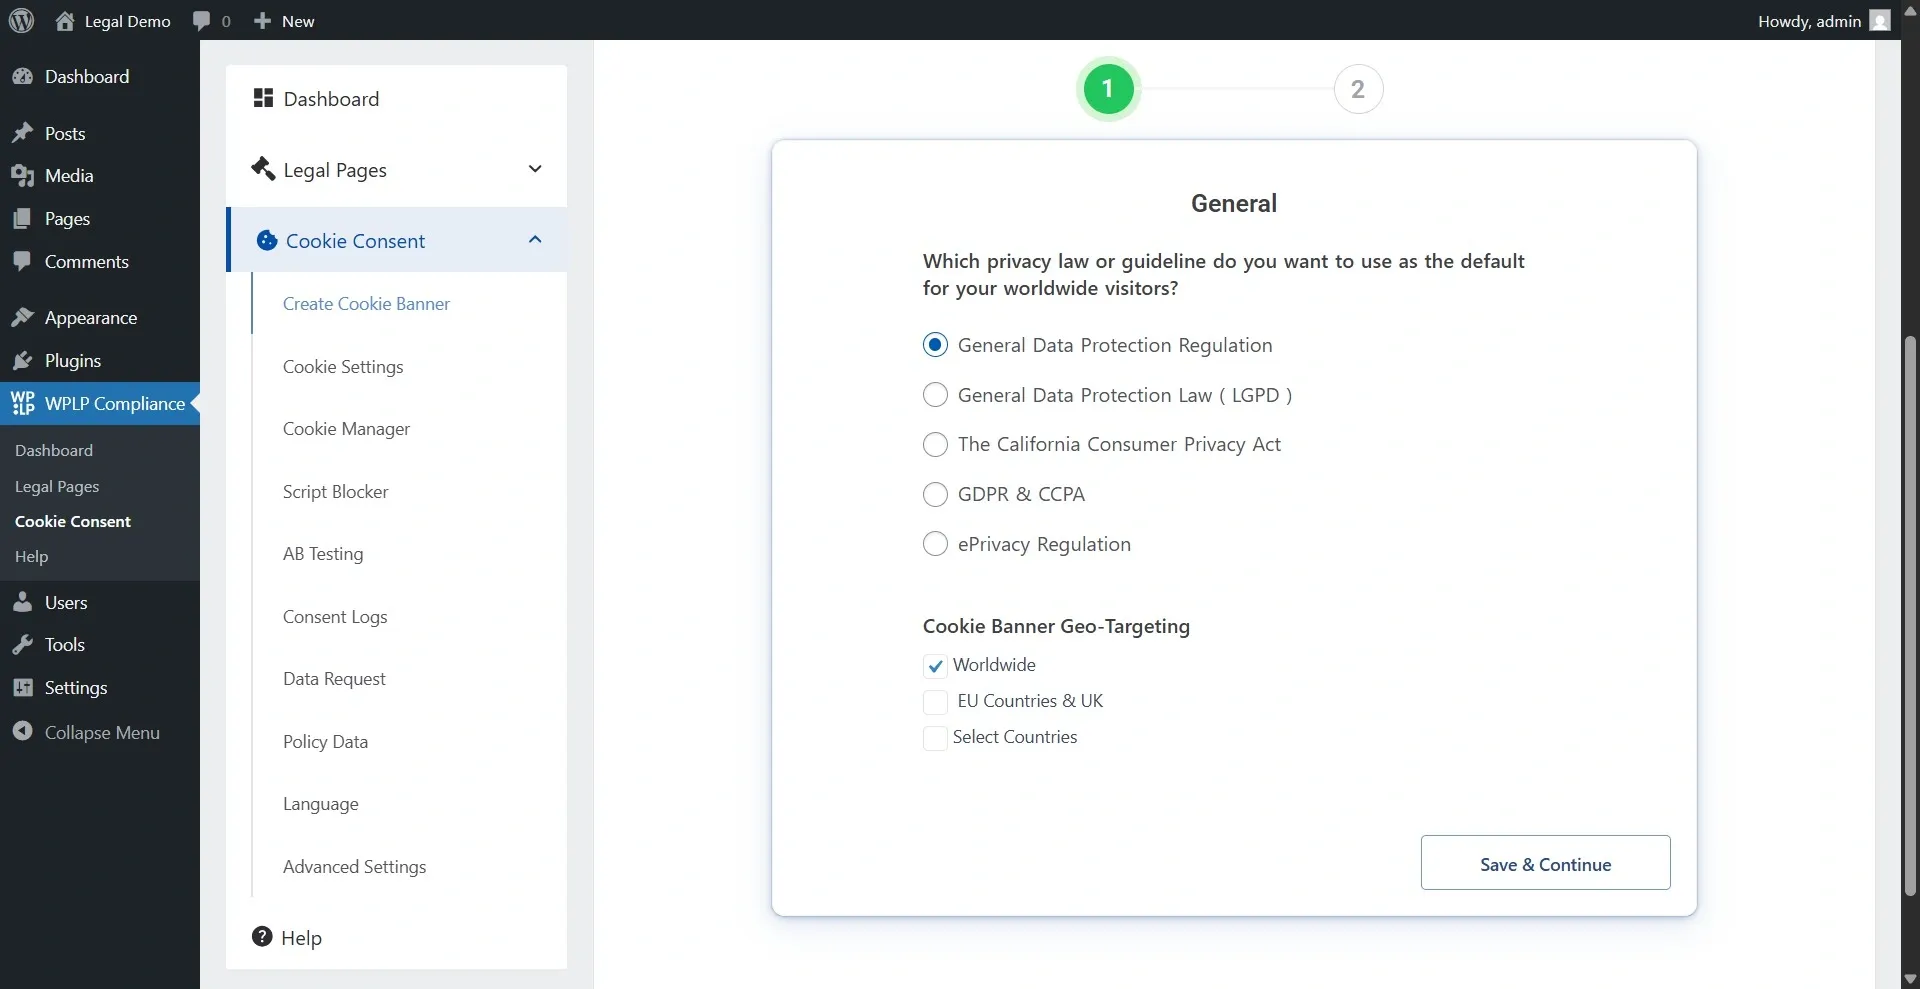
Task: Click the Comments speech bubble icon in sidebar
Action: click(x=23, y=261)
